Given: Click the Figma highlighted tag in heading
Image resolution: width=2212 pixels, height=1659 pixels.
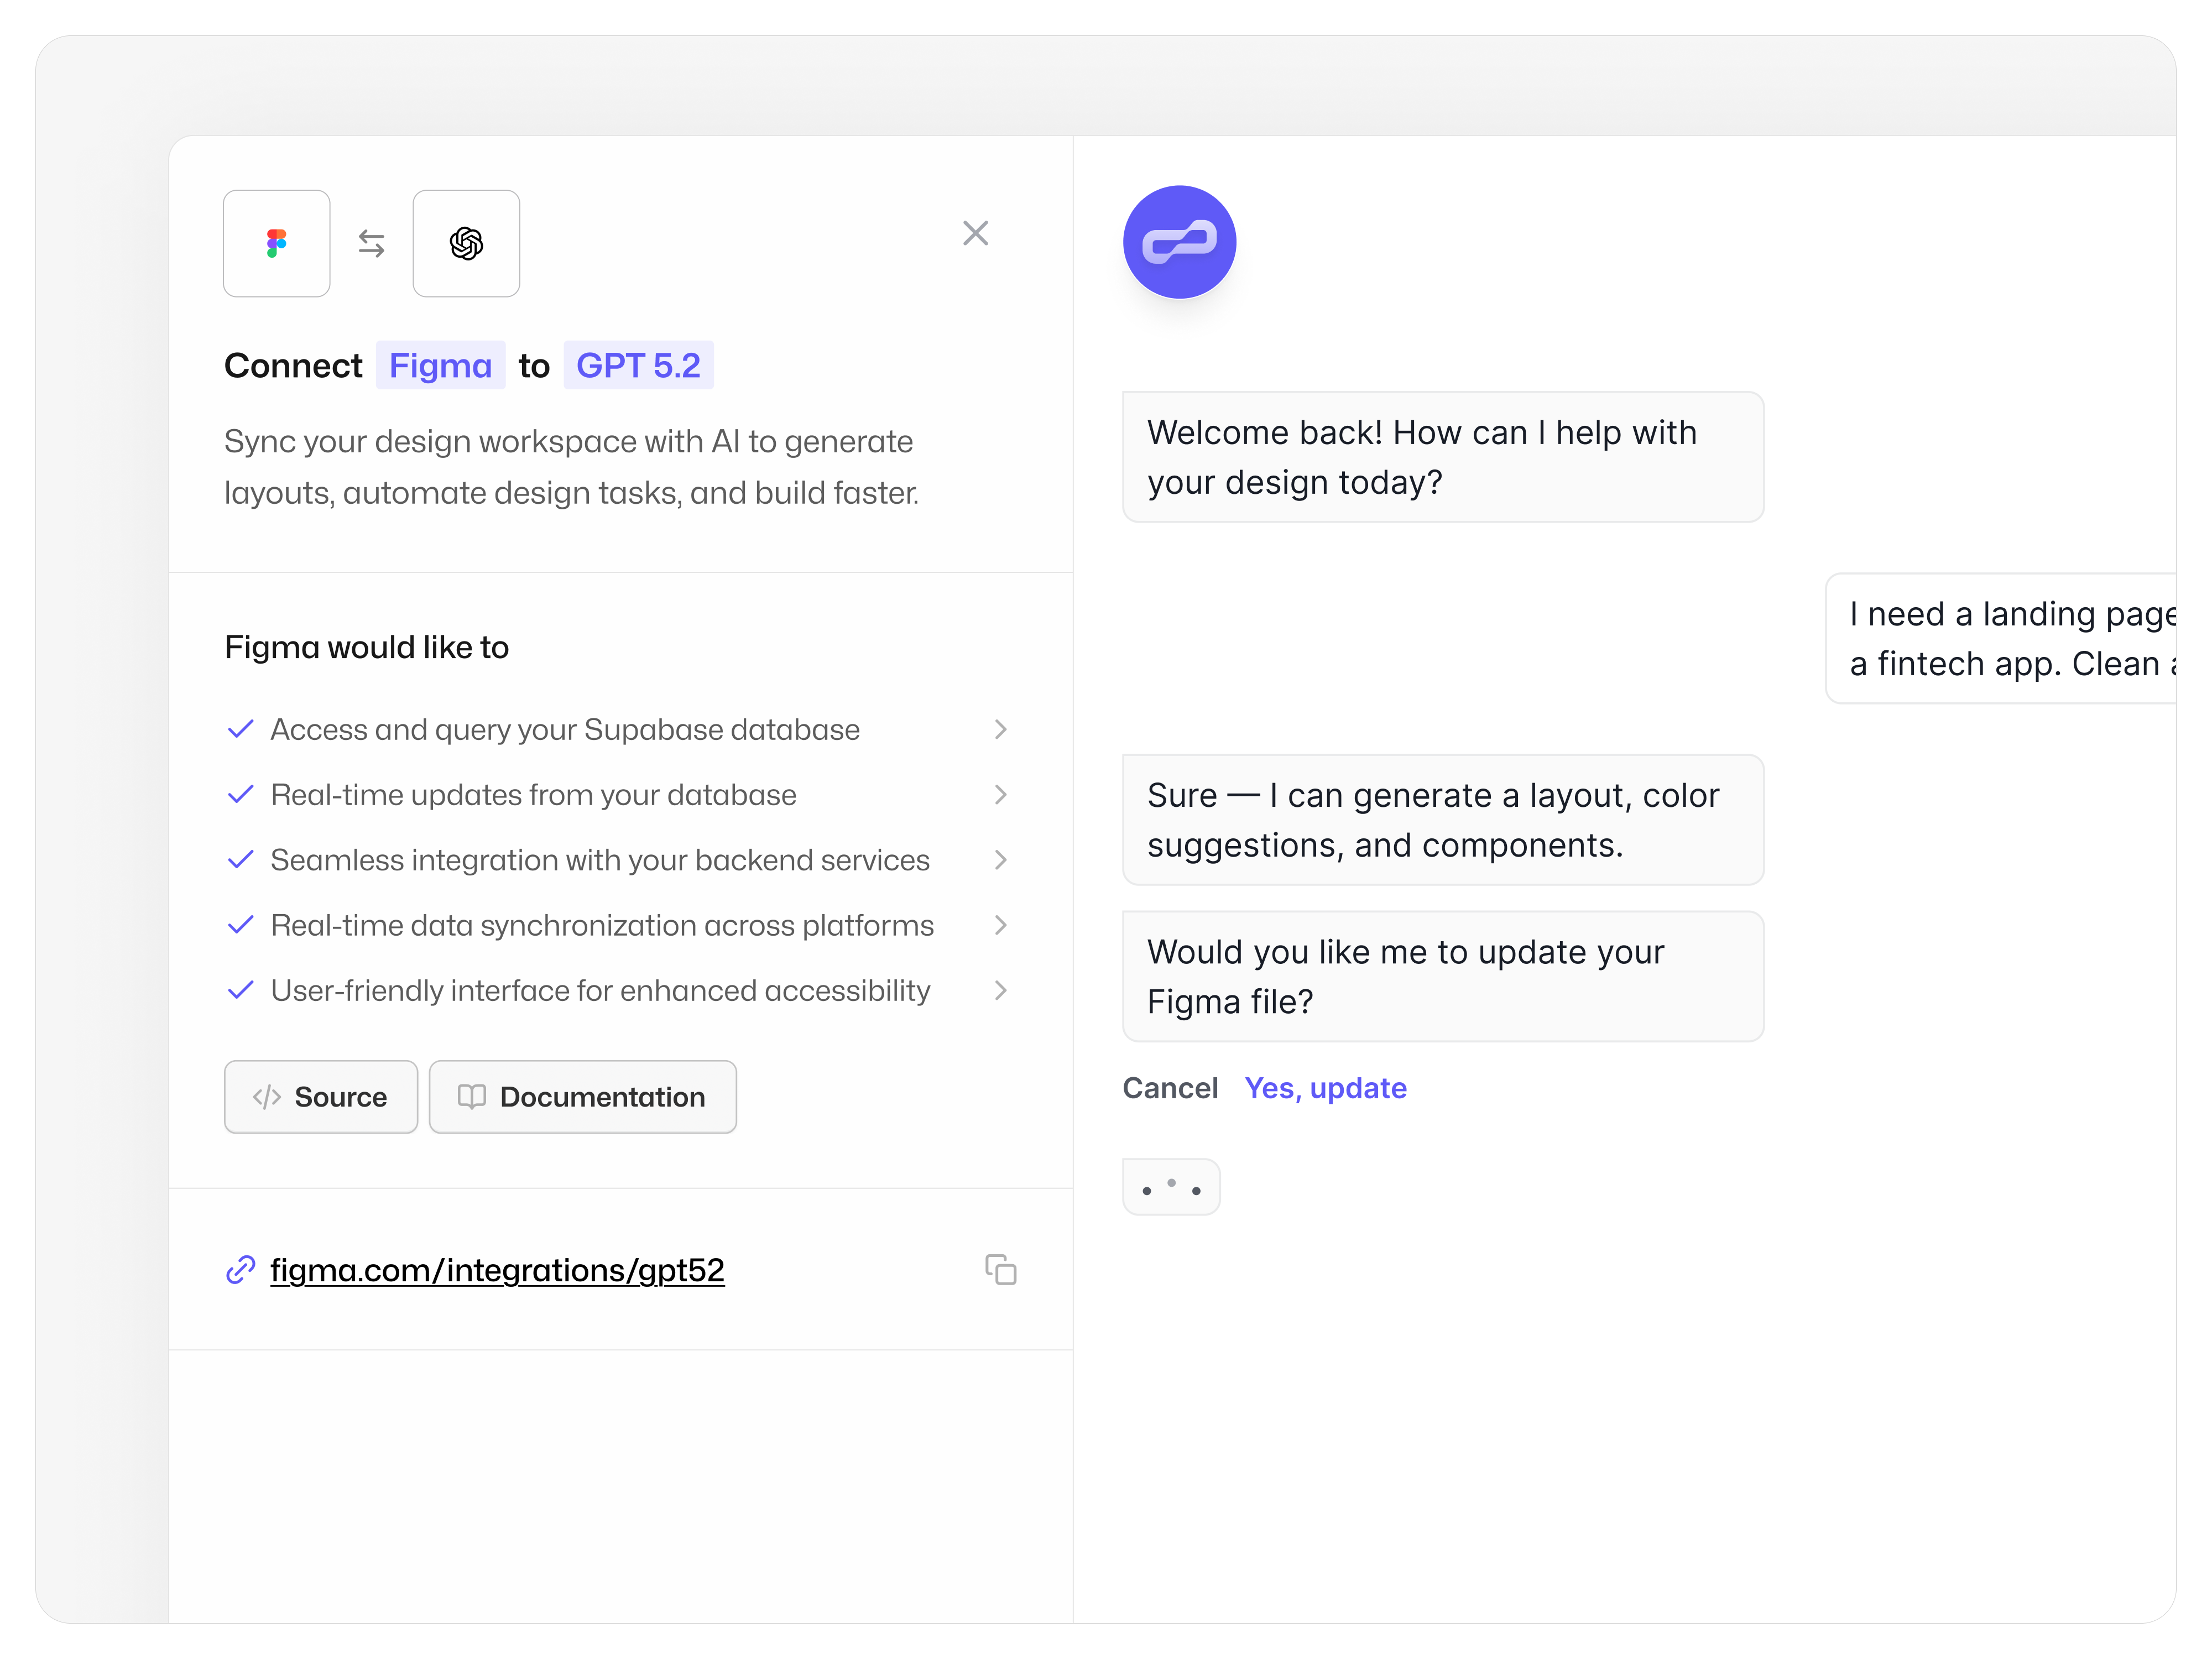Looking at the screenshot, I should click(x=440, y=365).
